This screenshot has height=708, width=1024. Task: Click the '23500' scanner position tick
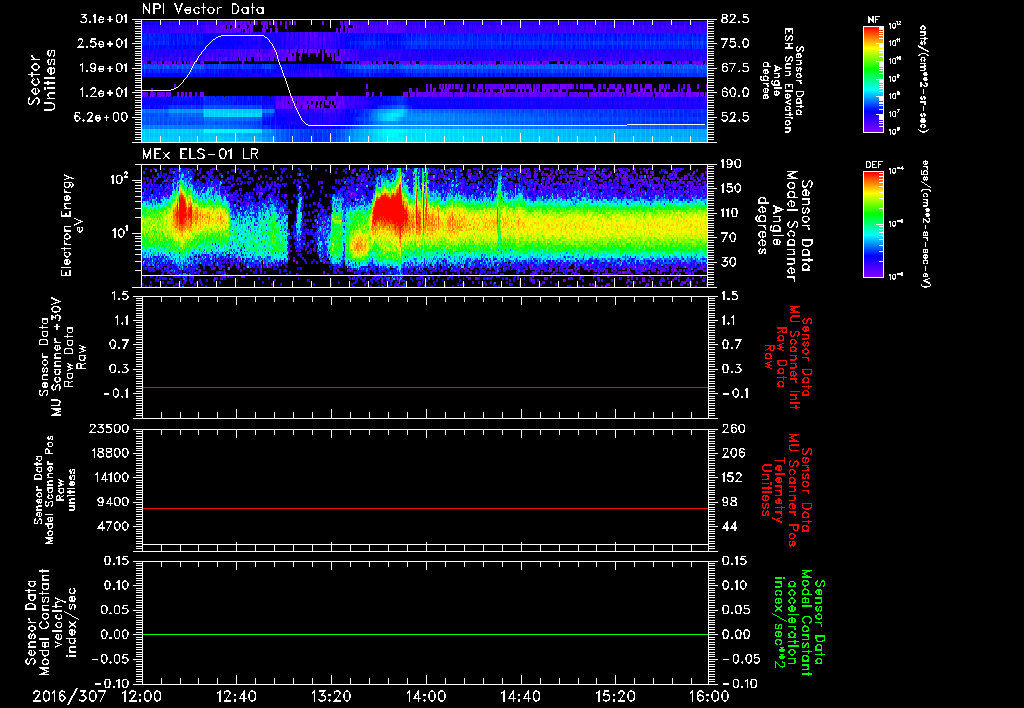(x=111, y=428)
